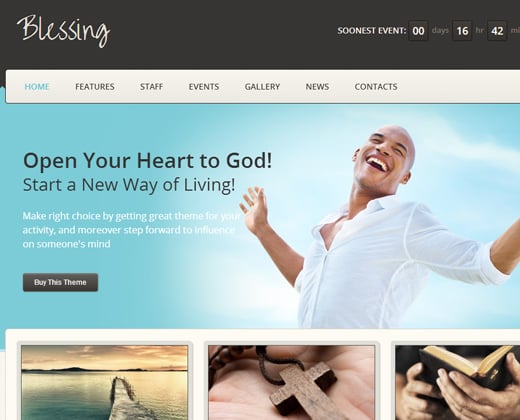Open the STAFF menu item
Screen dimensions: 520x420
152,87
